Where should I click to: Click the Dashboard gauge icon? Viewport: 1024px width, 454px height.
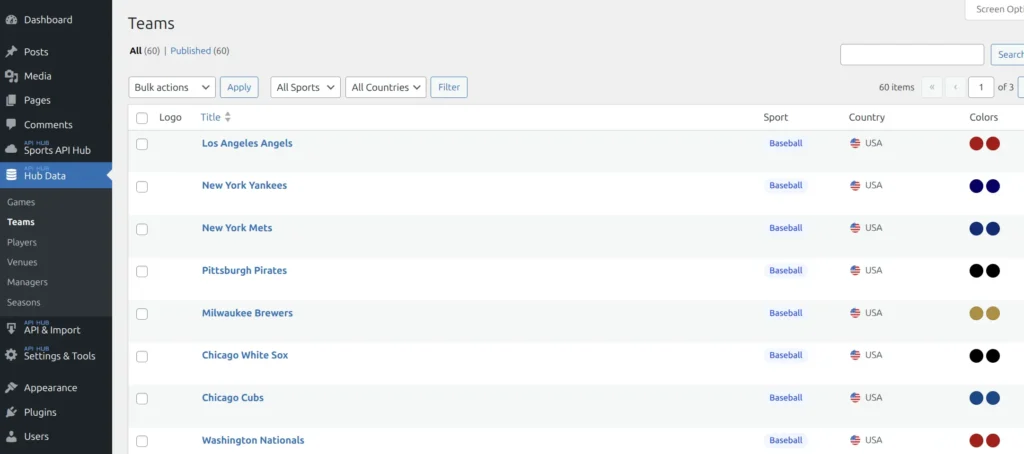tap(11, 20)
